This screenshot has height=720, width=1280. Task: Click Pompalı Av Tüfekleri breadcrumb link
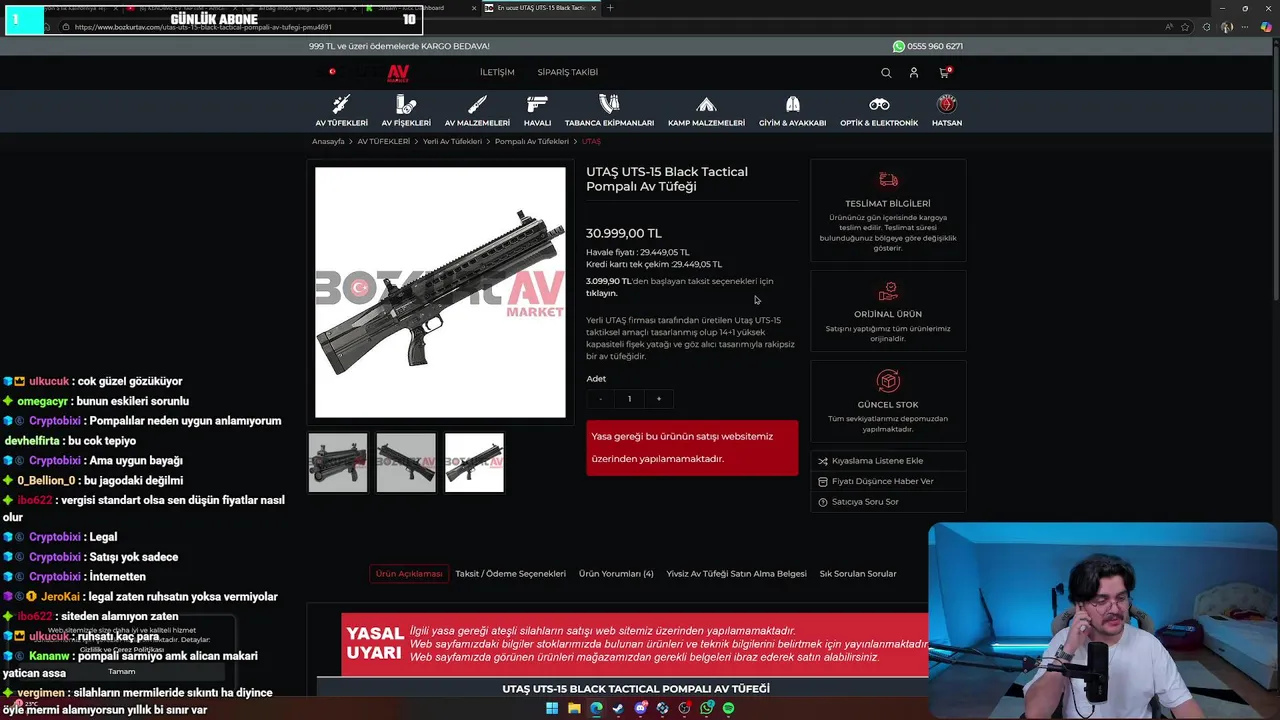pos(531,142)
